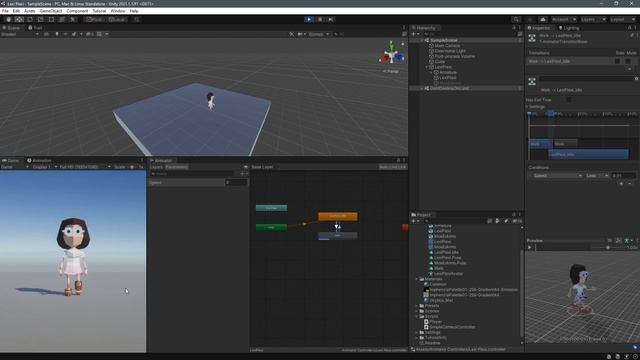Collapse the SampleScene root in Hierarchy
The width and height of the screenshot is (640, 360).
click(x=422, y=40)
